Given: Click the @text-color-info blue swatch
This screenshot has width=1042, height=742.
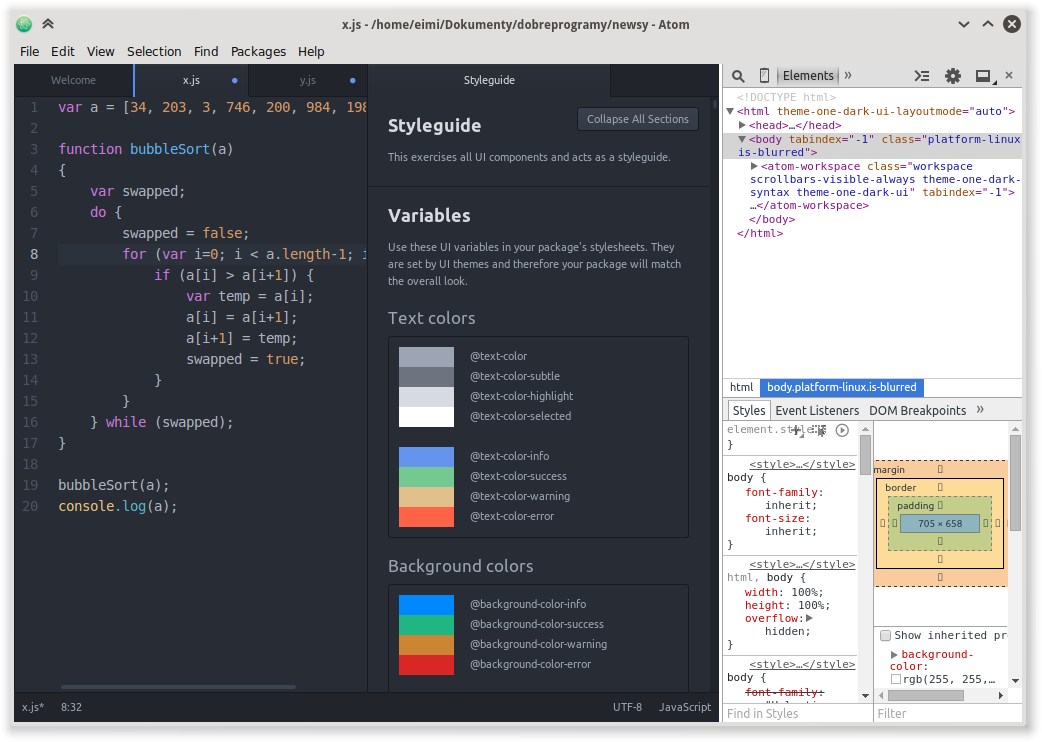Looking at the screenshot, I should pos(426,456).
